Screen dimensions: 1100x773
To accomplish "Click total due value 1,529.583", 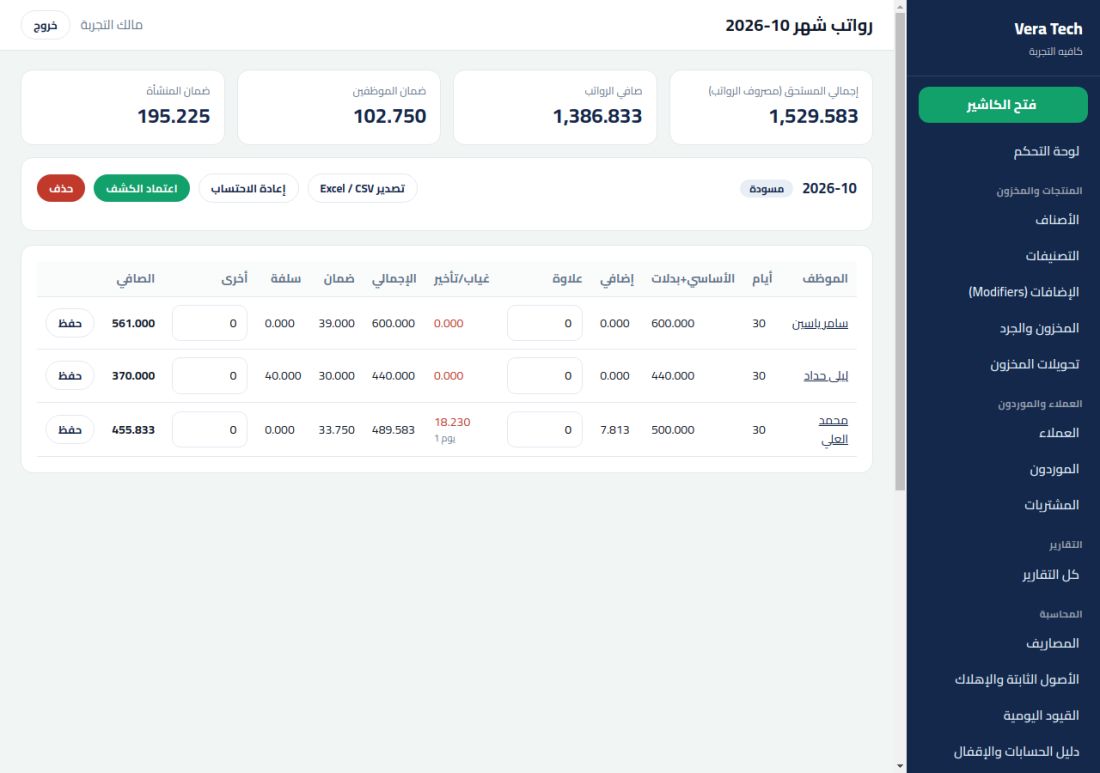I will point(814,116).
